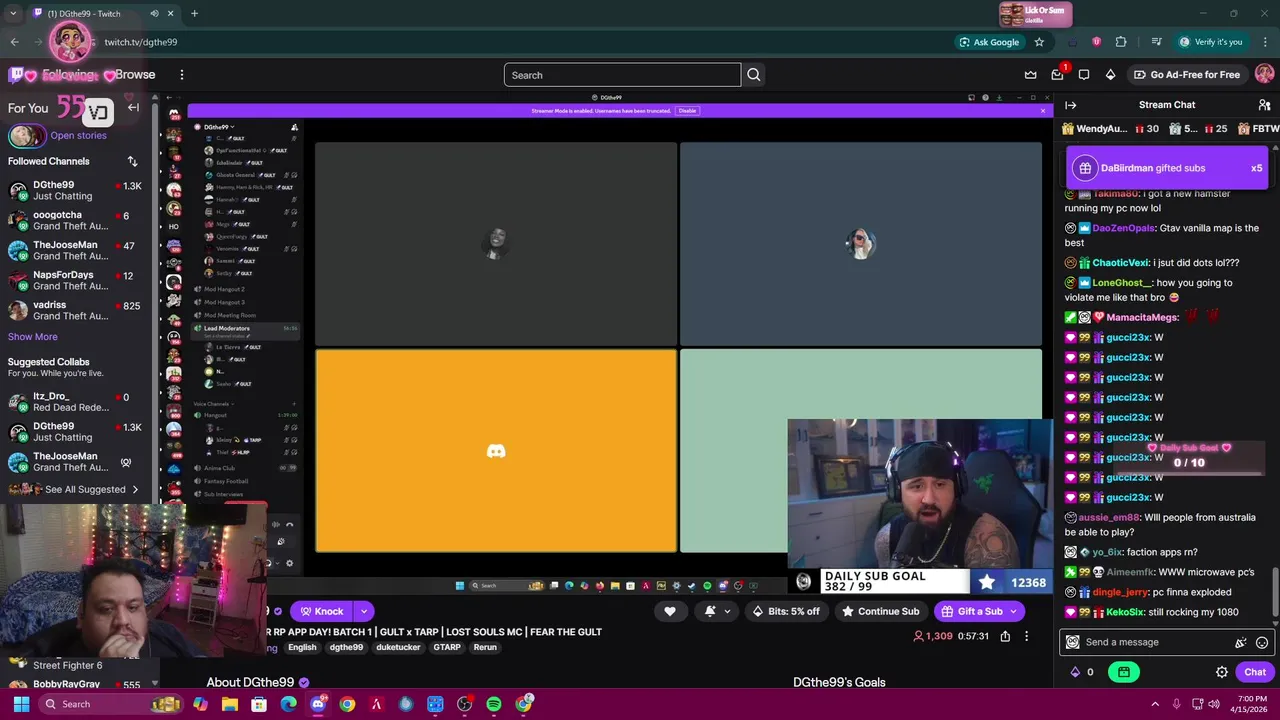Open Following tab
Image resolution: width=1280 pixels, height=720 pixels.
pos(69,75)
